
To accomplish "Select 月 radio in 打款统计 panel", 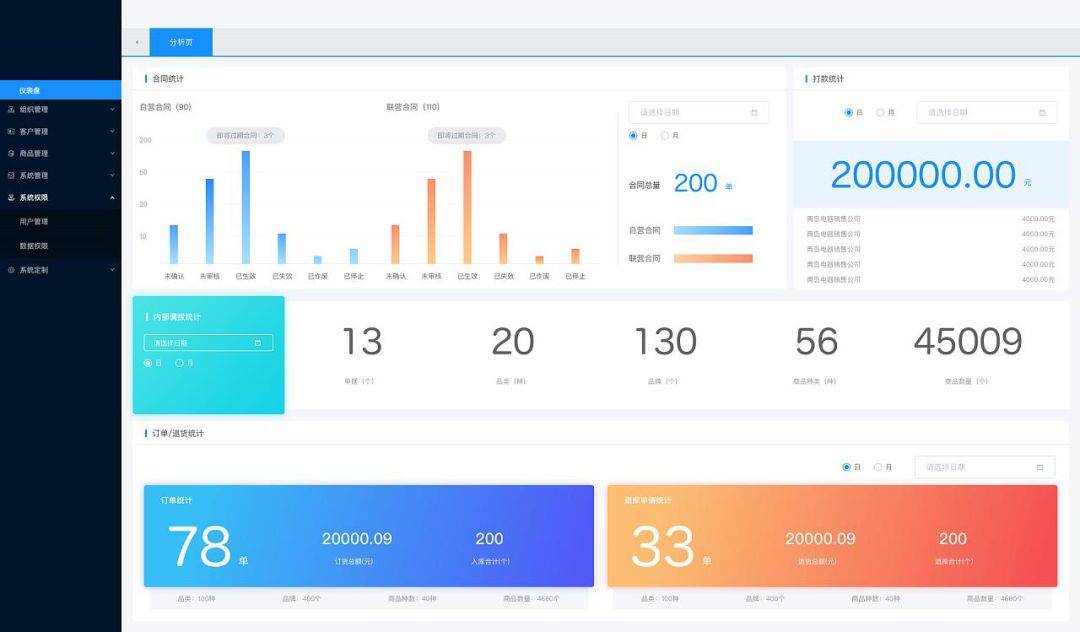I will (x=880, y=113).
